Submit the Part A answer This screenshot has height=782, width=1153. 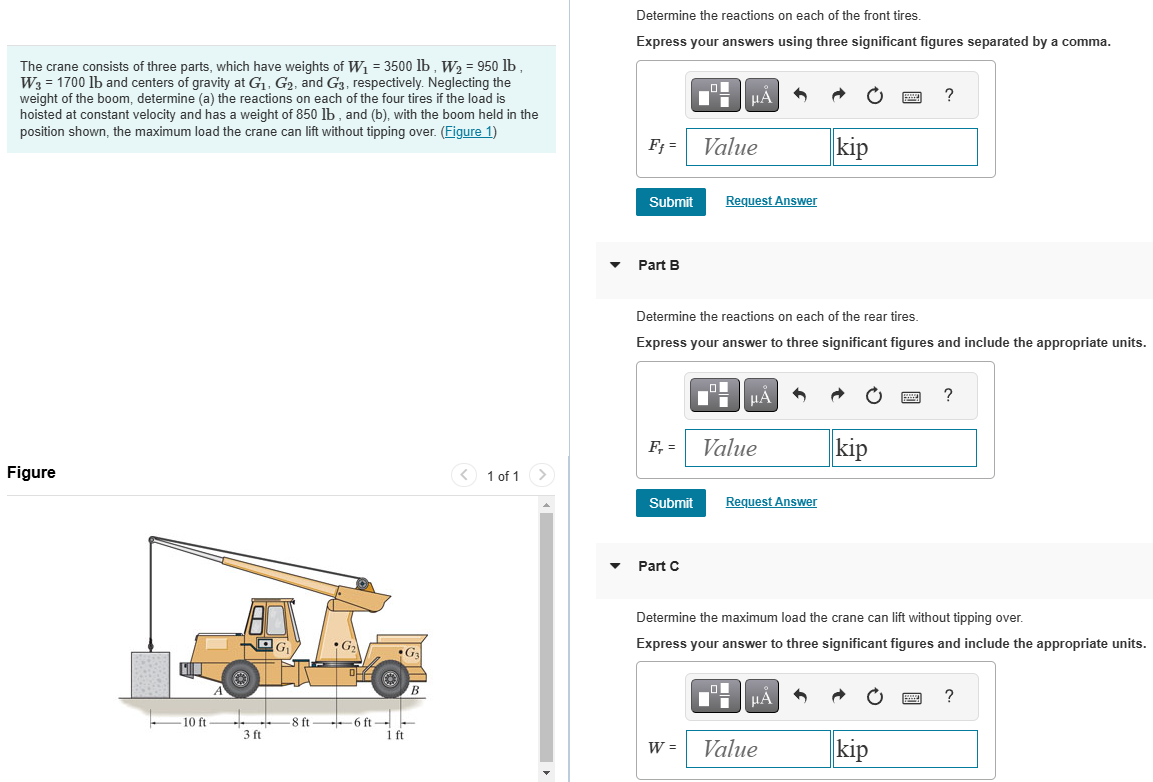(670, 201)
